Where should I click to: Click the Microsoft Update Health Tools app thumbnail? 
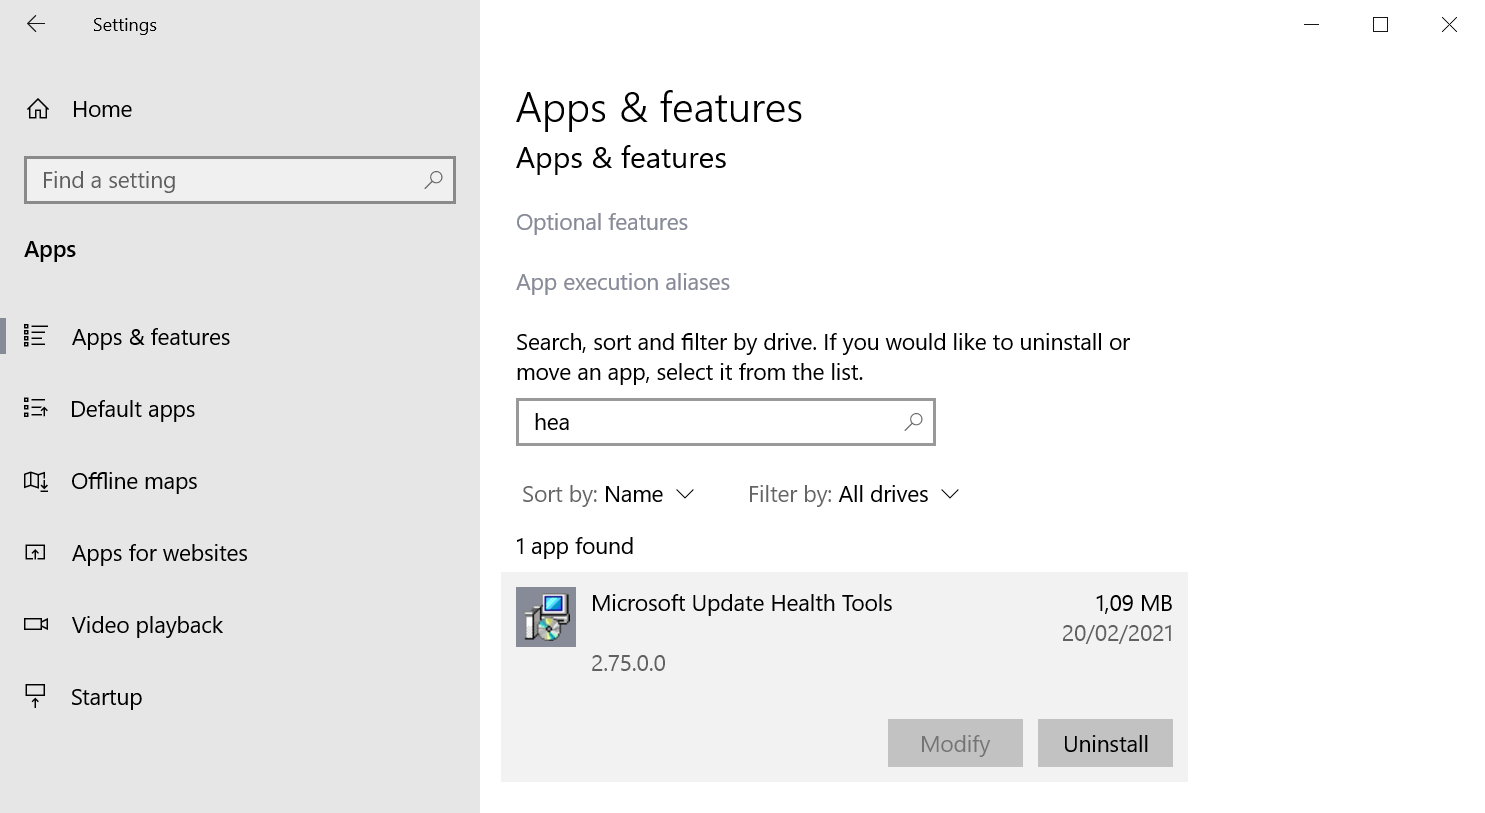(x=545, y=617)
